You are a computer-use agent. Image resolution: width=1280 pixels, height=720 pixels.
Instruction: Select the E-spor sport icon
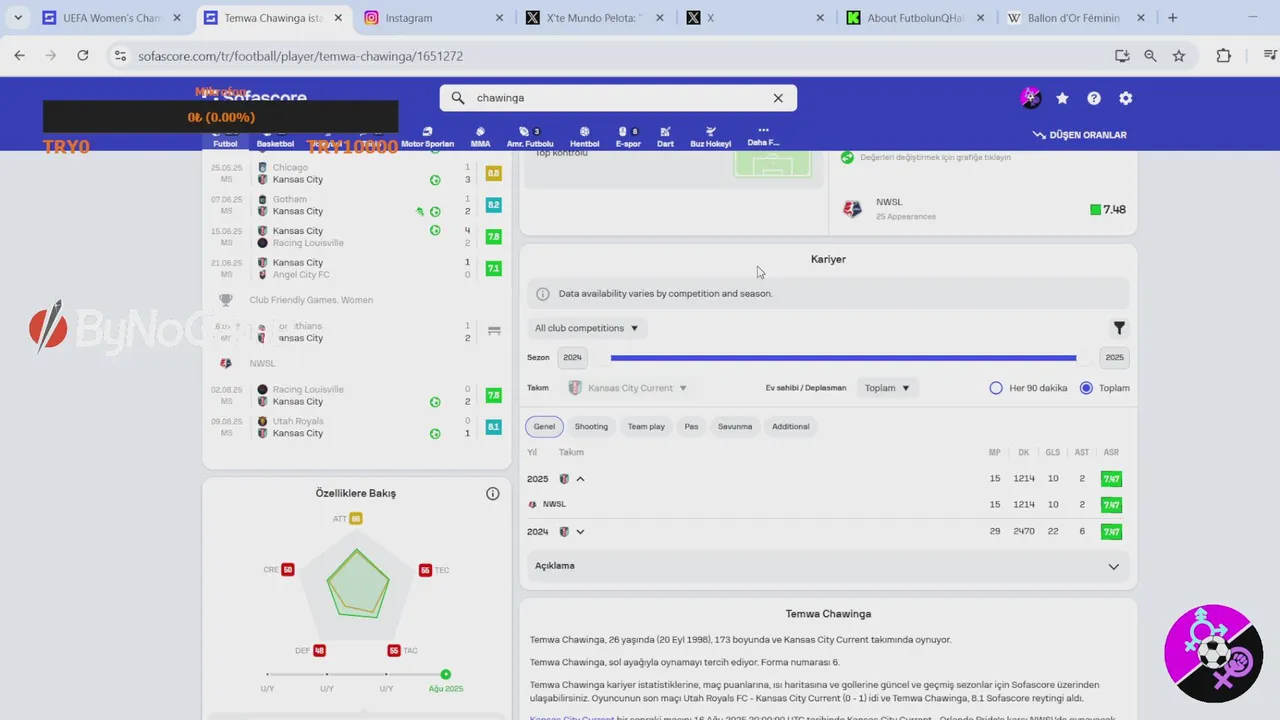click(x=628, y=137)
